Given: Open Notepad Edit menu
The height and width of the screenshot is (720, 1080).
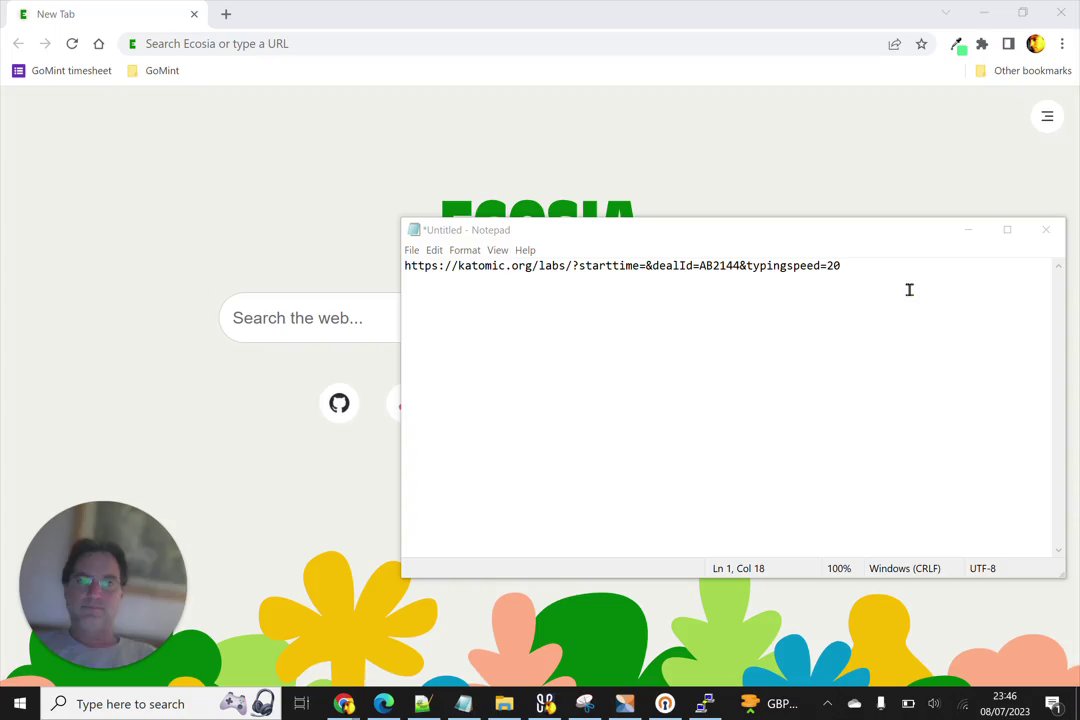Looking at the screenshot, I should tap(434, 250).
